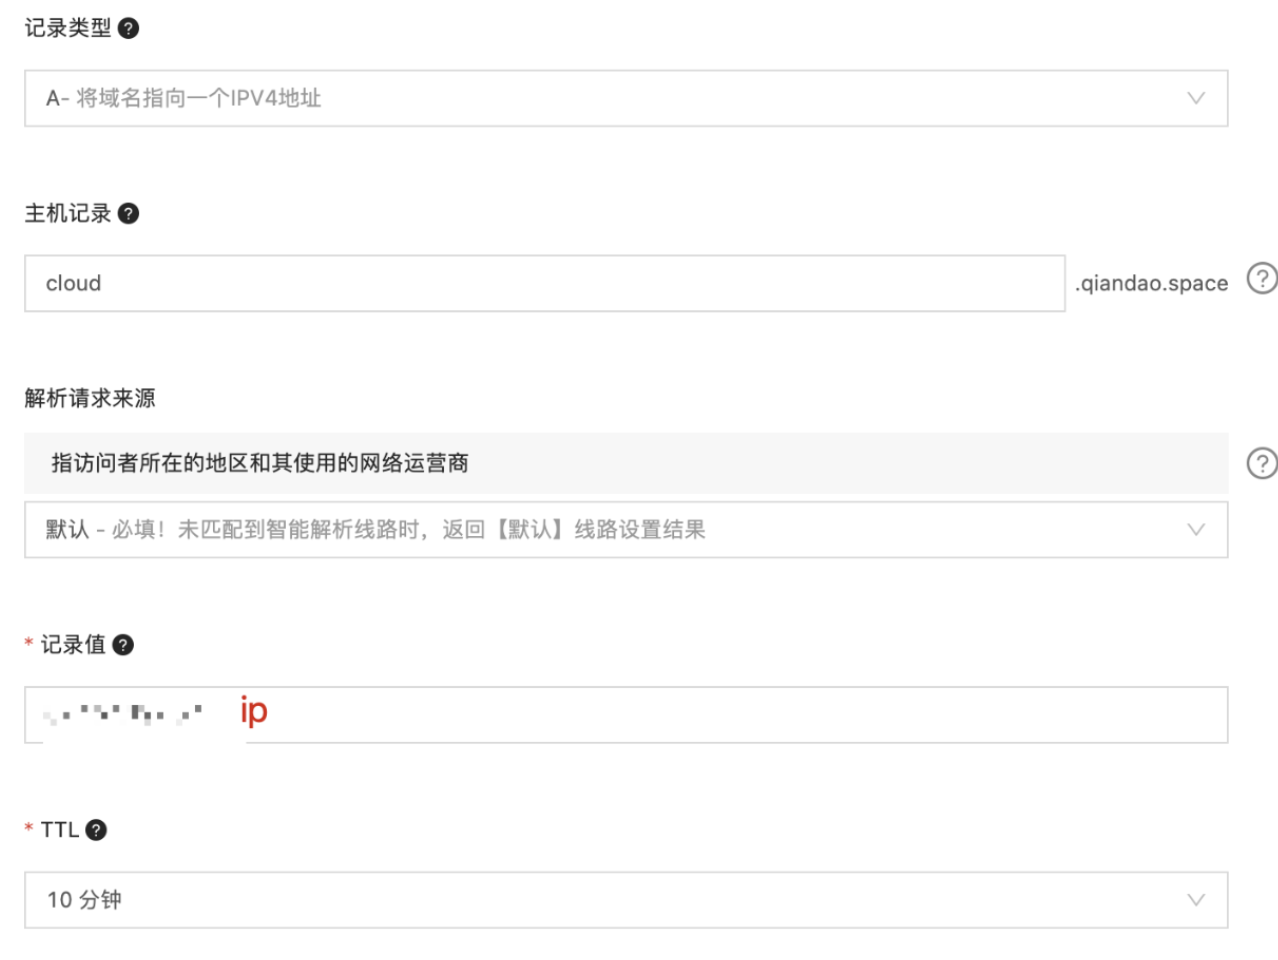Show the help tip next to TTL
Image resolution: width=1278 pixels, height=960 pixels.
[x=96, y=830]
